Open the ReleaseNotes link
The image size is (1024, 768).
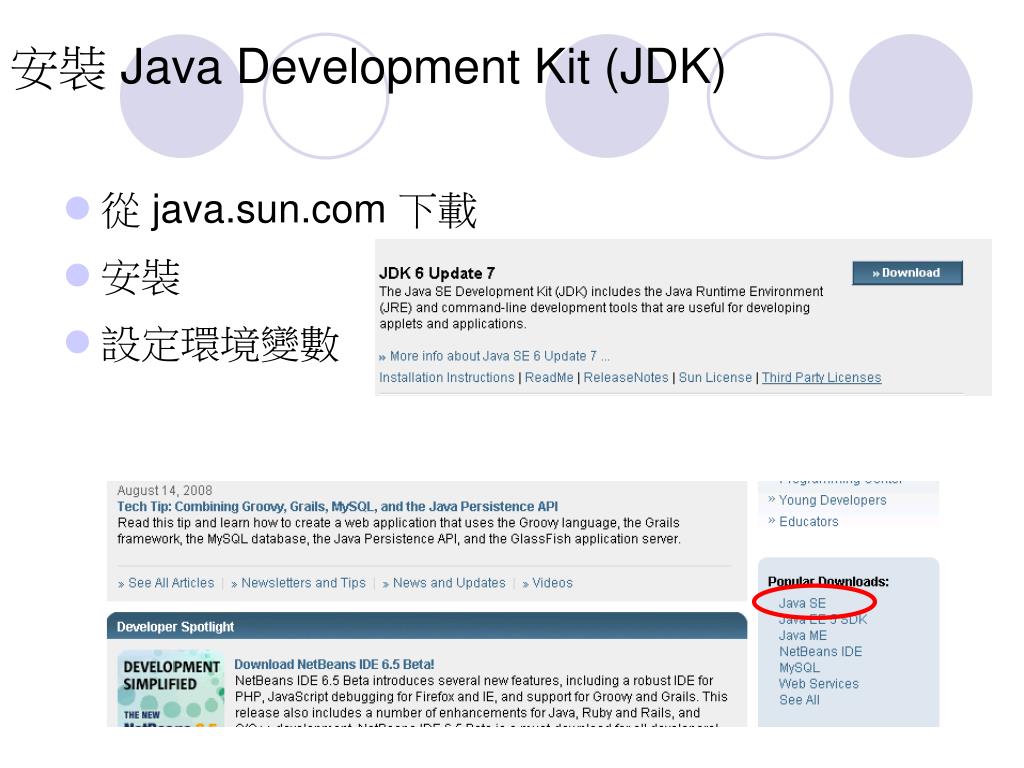(626, 377)
